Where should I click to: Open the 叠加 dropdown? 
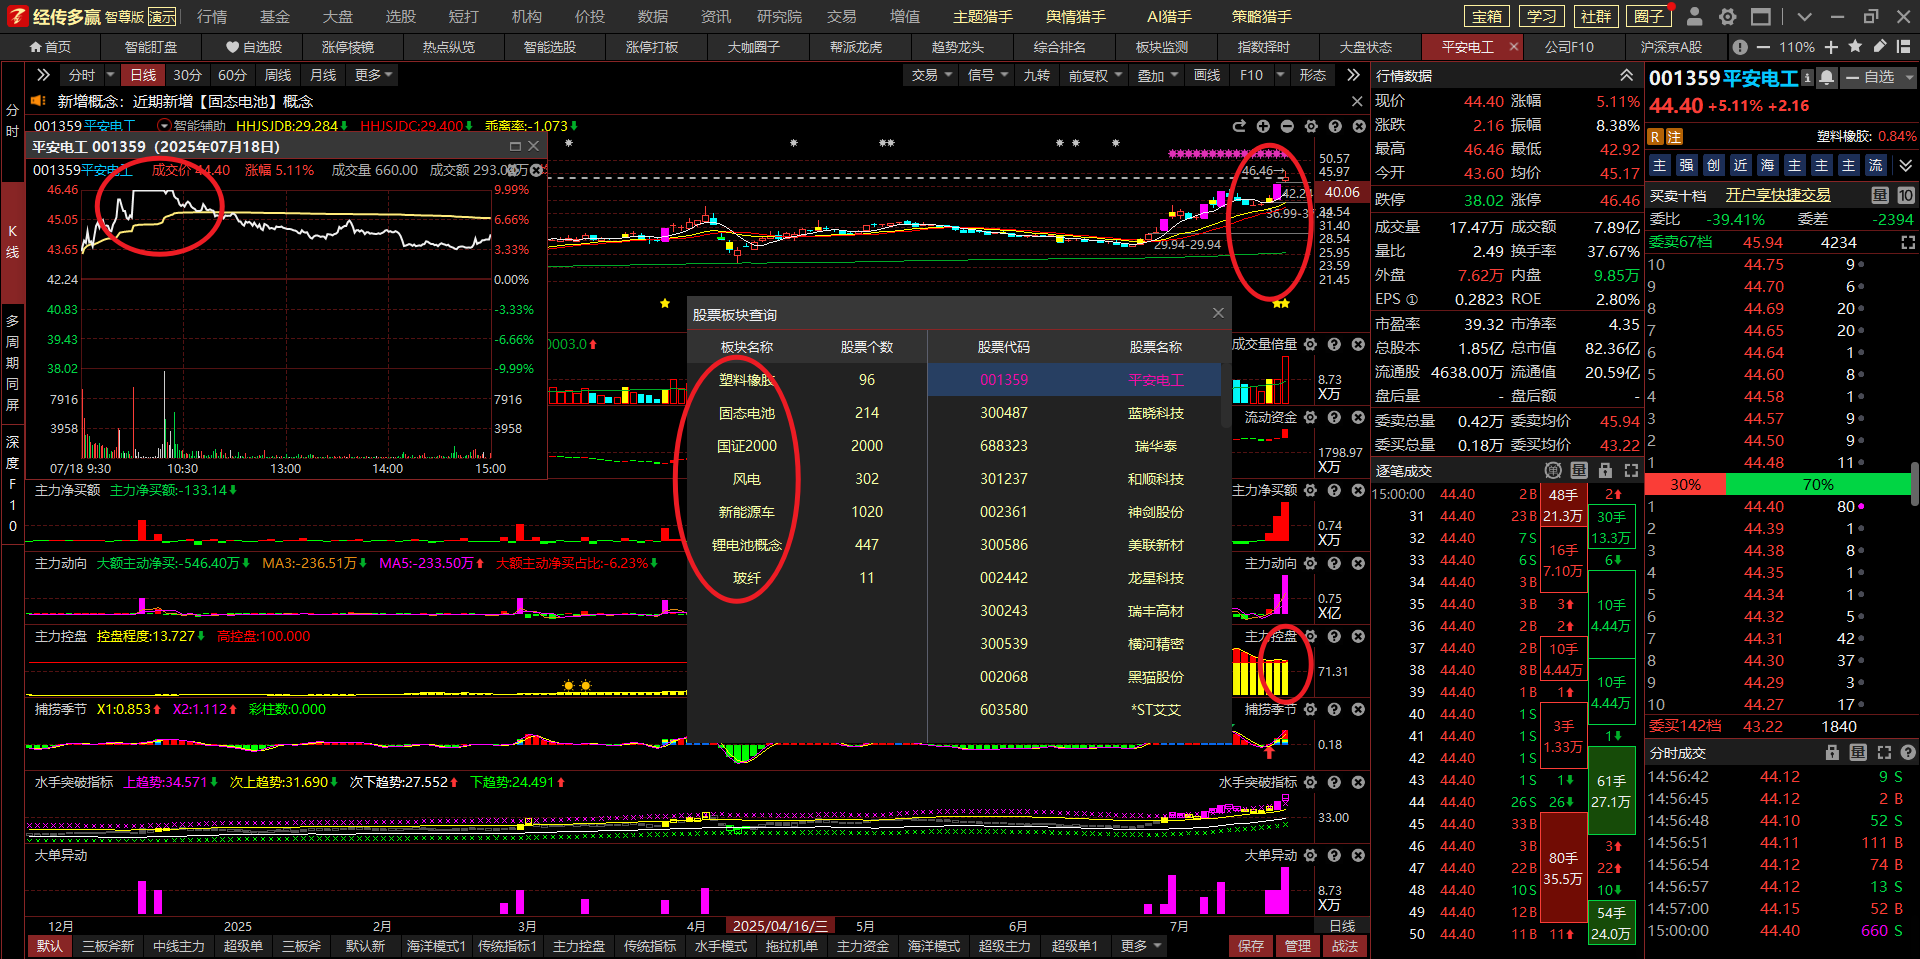[x=1157, y=75]
